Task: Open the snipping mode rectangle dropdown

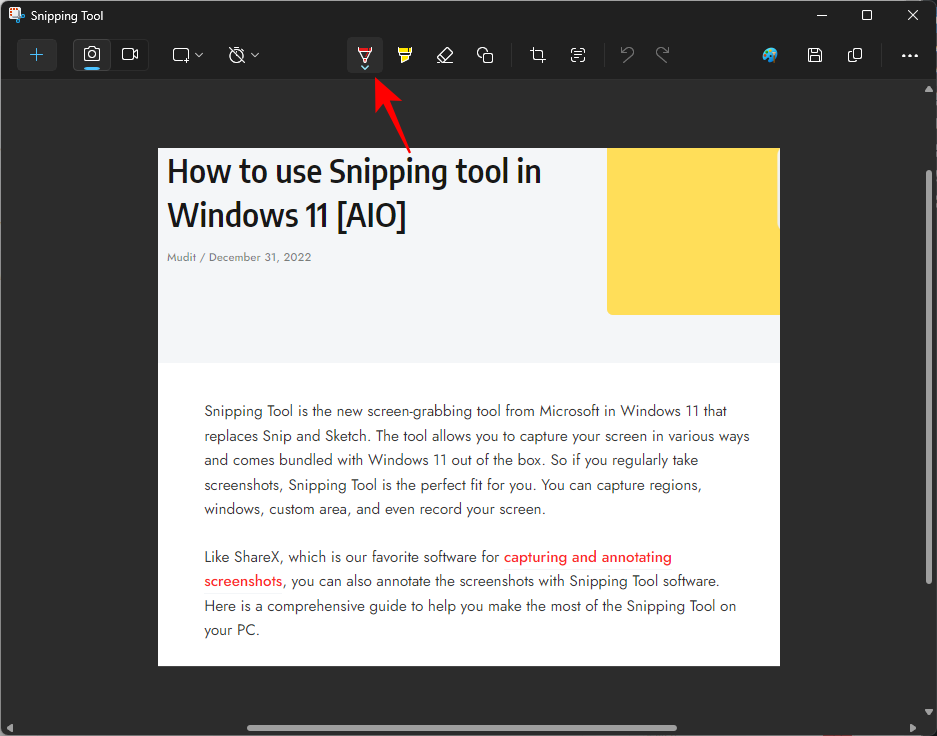Action: 188,55
